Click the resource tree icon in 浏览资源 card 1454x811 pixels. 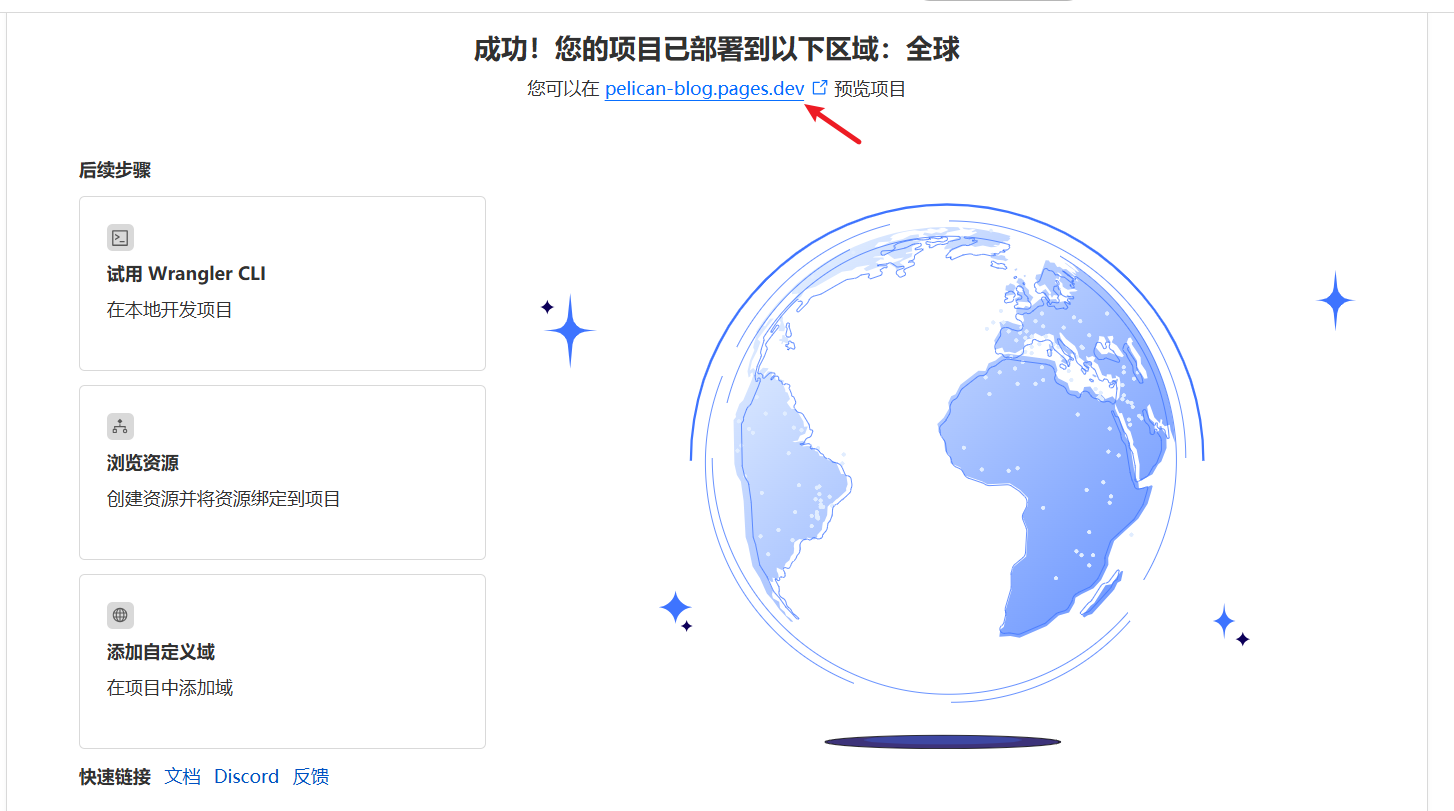(x=120, y=427)
